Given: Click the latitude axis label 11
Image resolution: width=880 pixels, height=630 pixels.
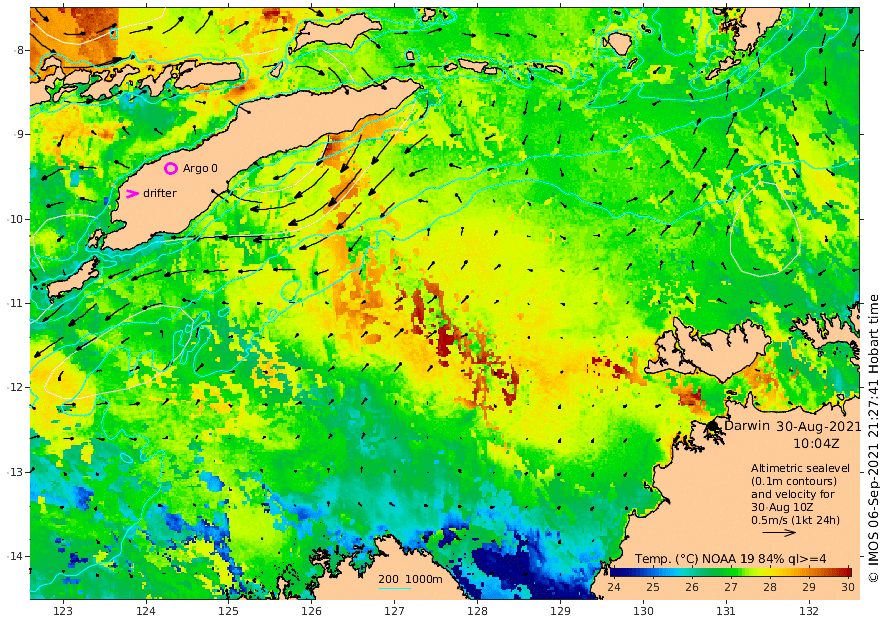Looking at the screenshot, I should (x=17, y=303).
